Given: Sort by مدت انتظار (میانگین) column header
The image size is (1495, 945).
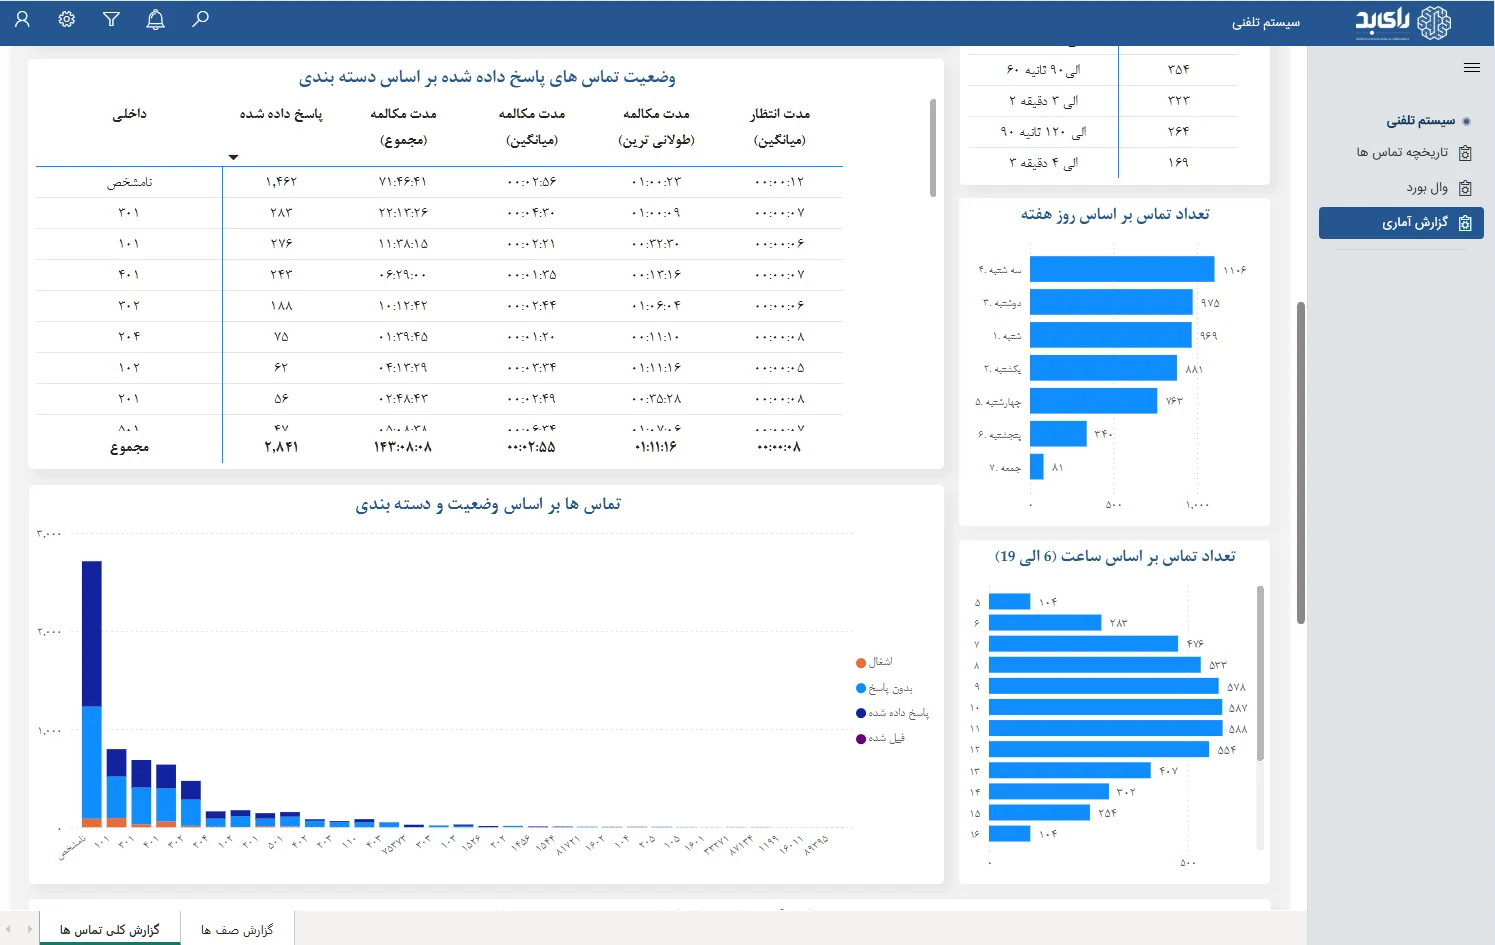Looking at the screenshot, I should (x=780, y=127).
